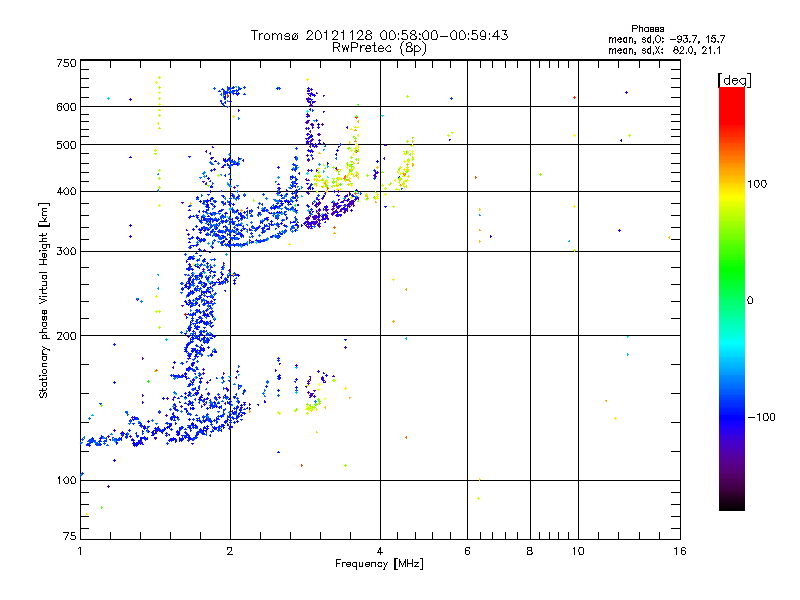Viewport: 800px width, 600px height.
Task: Click the 'mean, sd,X: 82.0, 21.1' phase text
Action: coord(664,50)
